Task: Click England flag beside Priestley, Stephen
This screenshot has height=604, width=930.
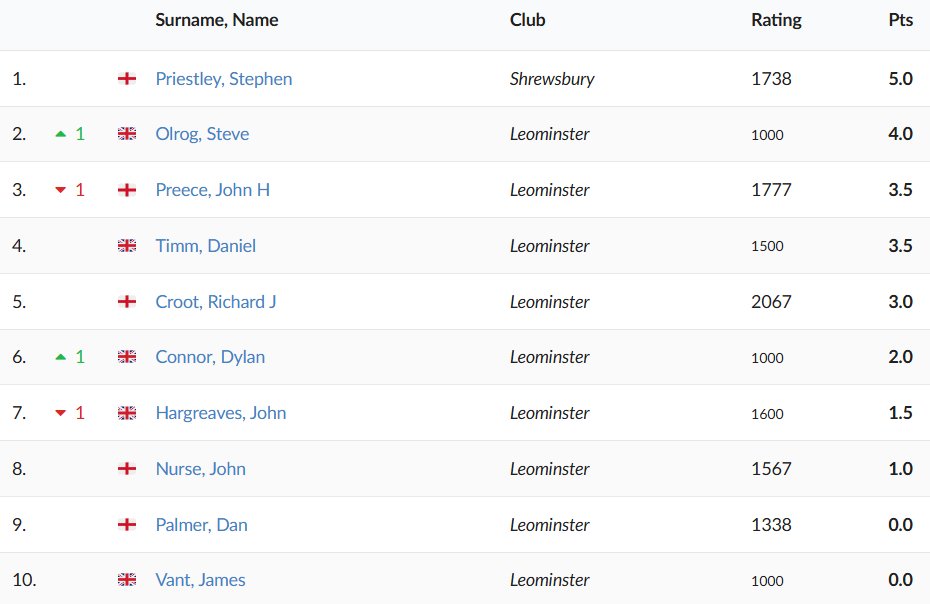Action: 127,78
